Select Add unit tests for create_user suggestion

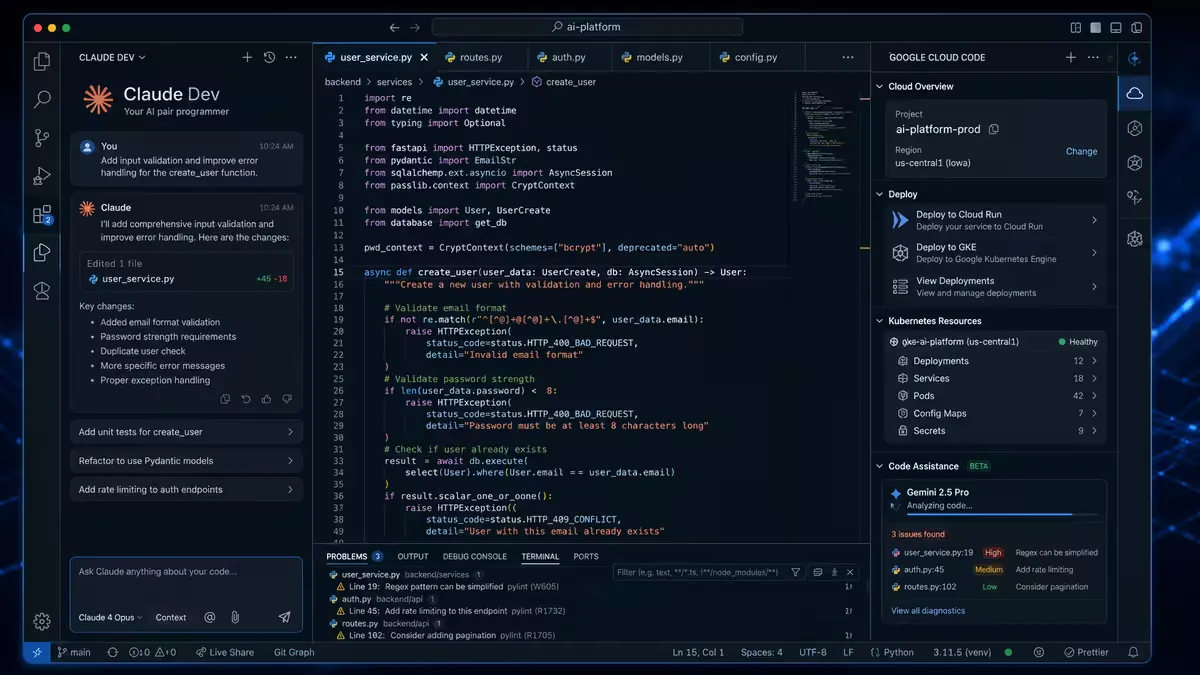(187, 432)
